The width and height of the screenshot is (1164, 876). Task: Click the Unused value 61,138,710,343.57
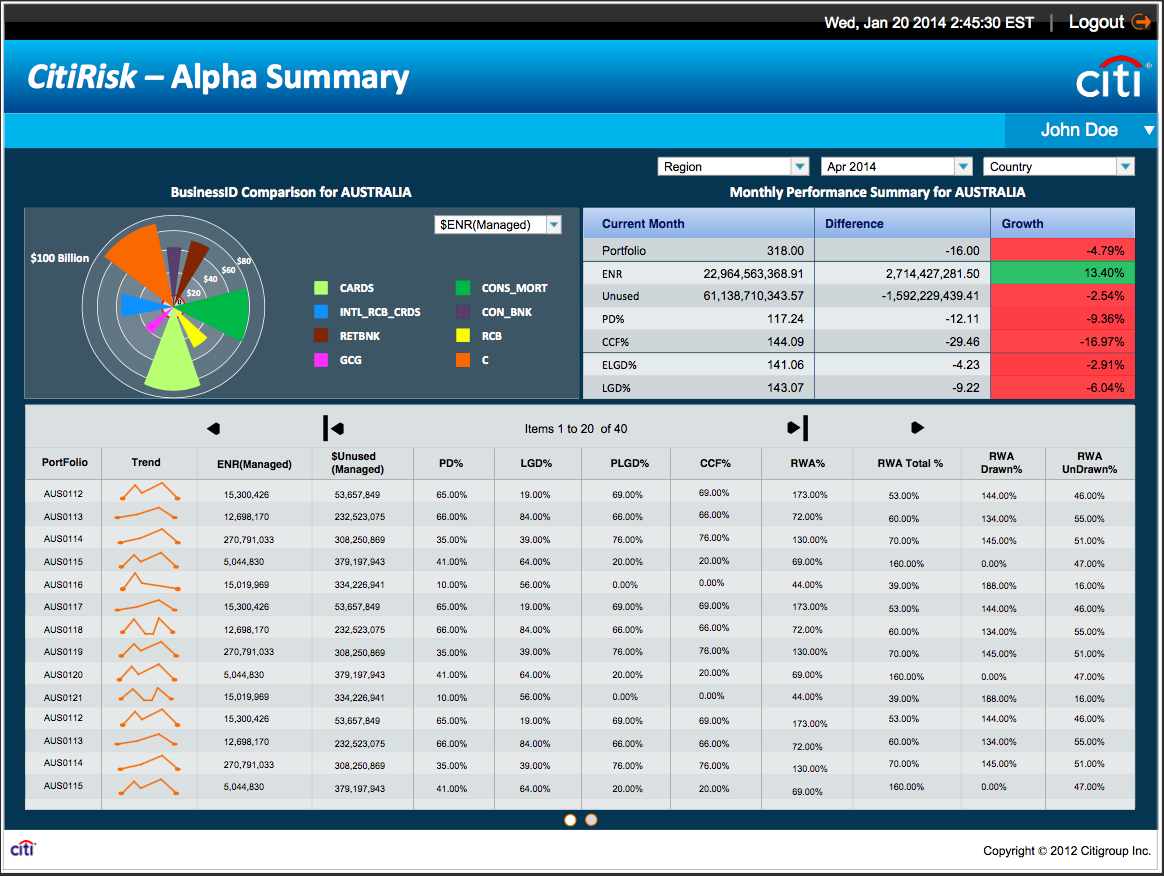753,295
